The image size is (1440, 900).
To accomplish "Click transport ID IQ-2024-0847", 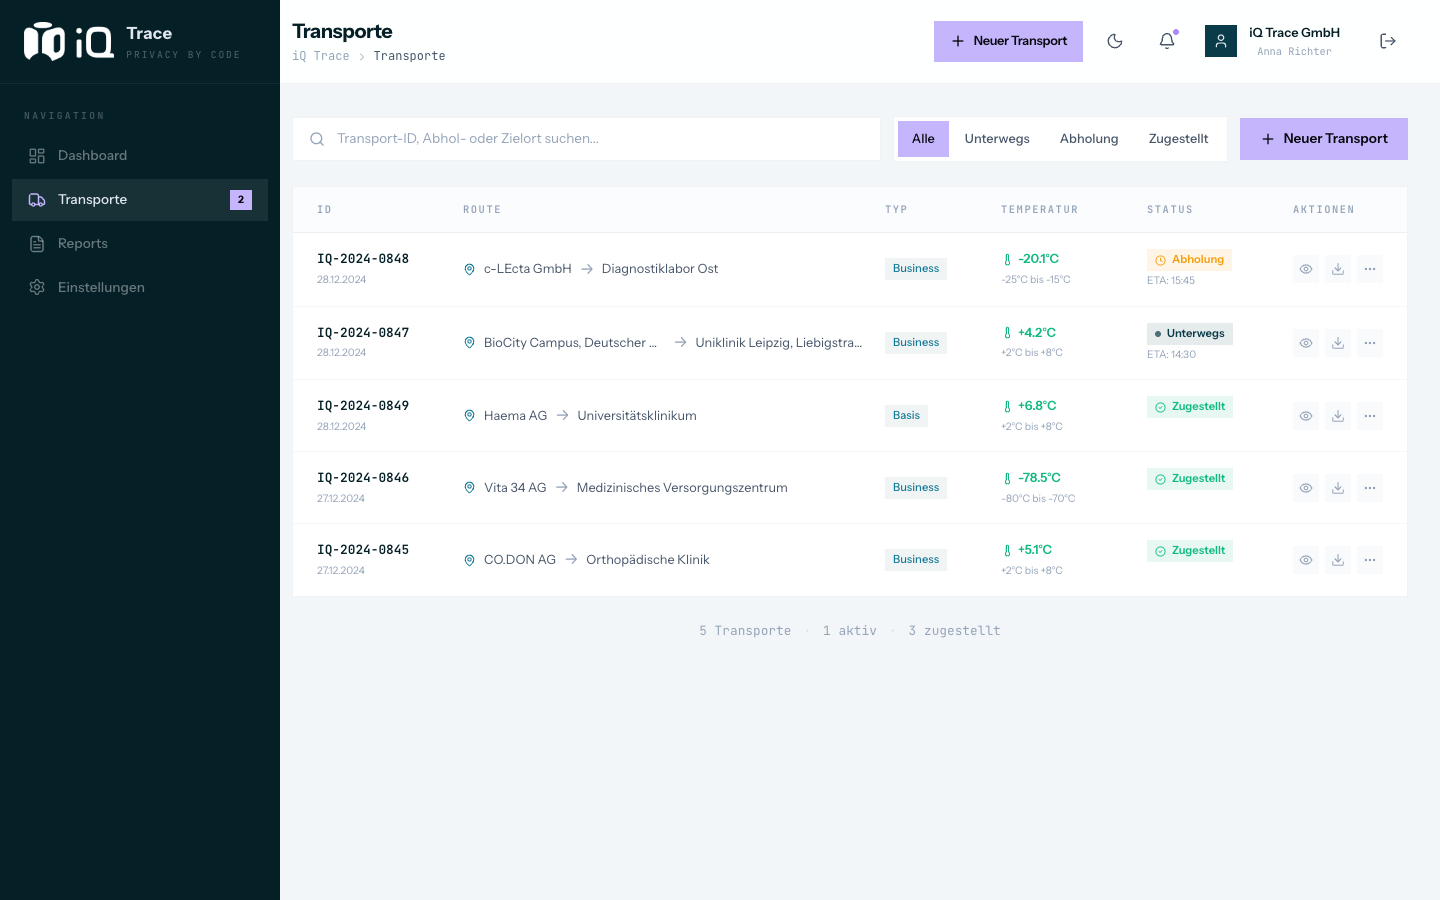I will pos(363,333).
